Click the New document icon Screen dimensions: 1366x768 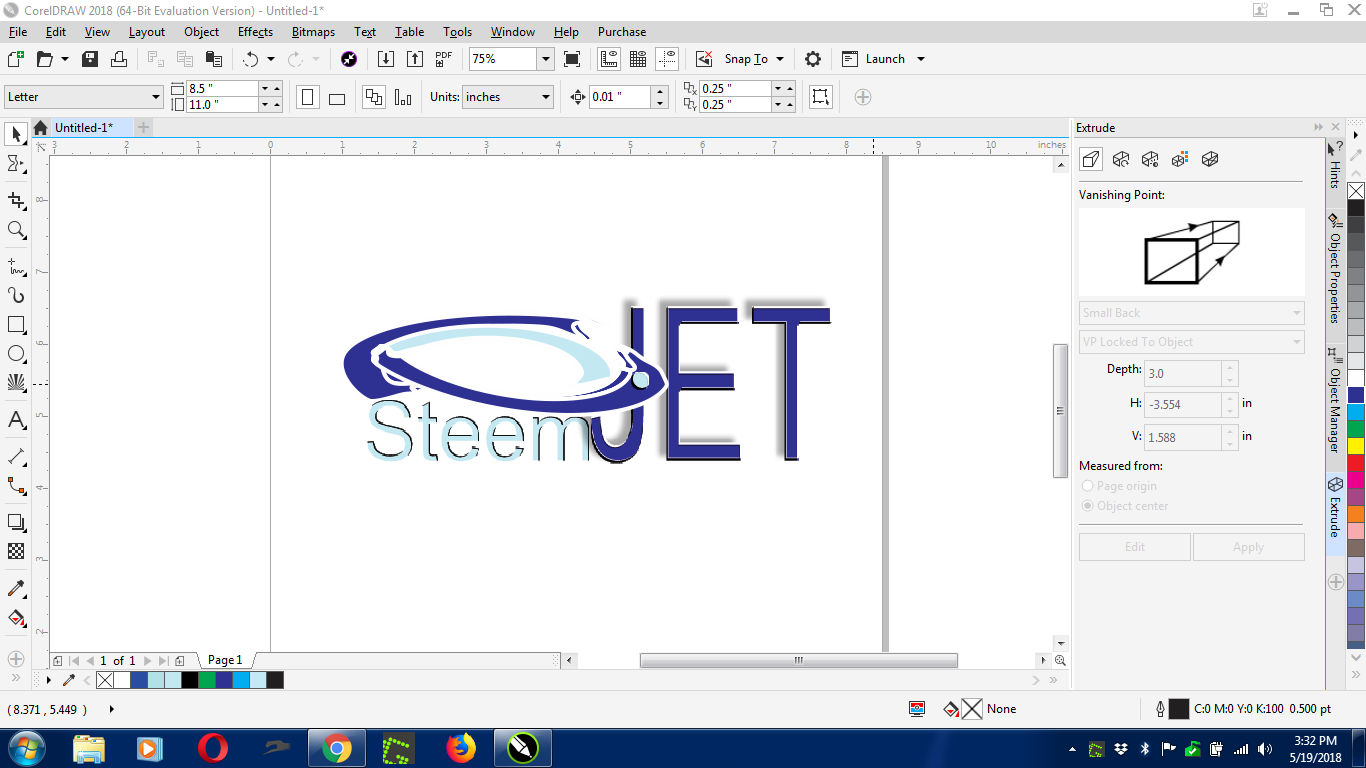[15, 59]
